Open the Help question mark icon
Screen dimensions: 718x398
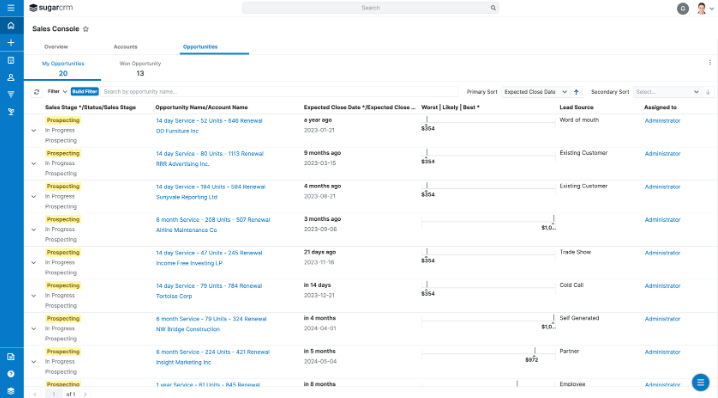tap(11, 374)
